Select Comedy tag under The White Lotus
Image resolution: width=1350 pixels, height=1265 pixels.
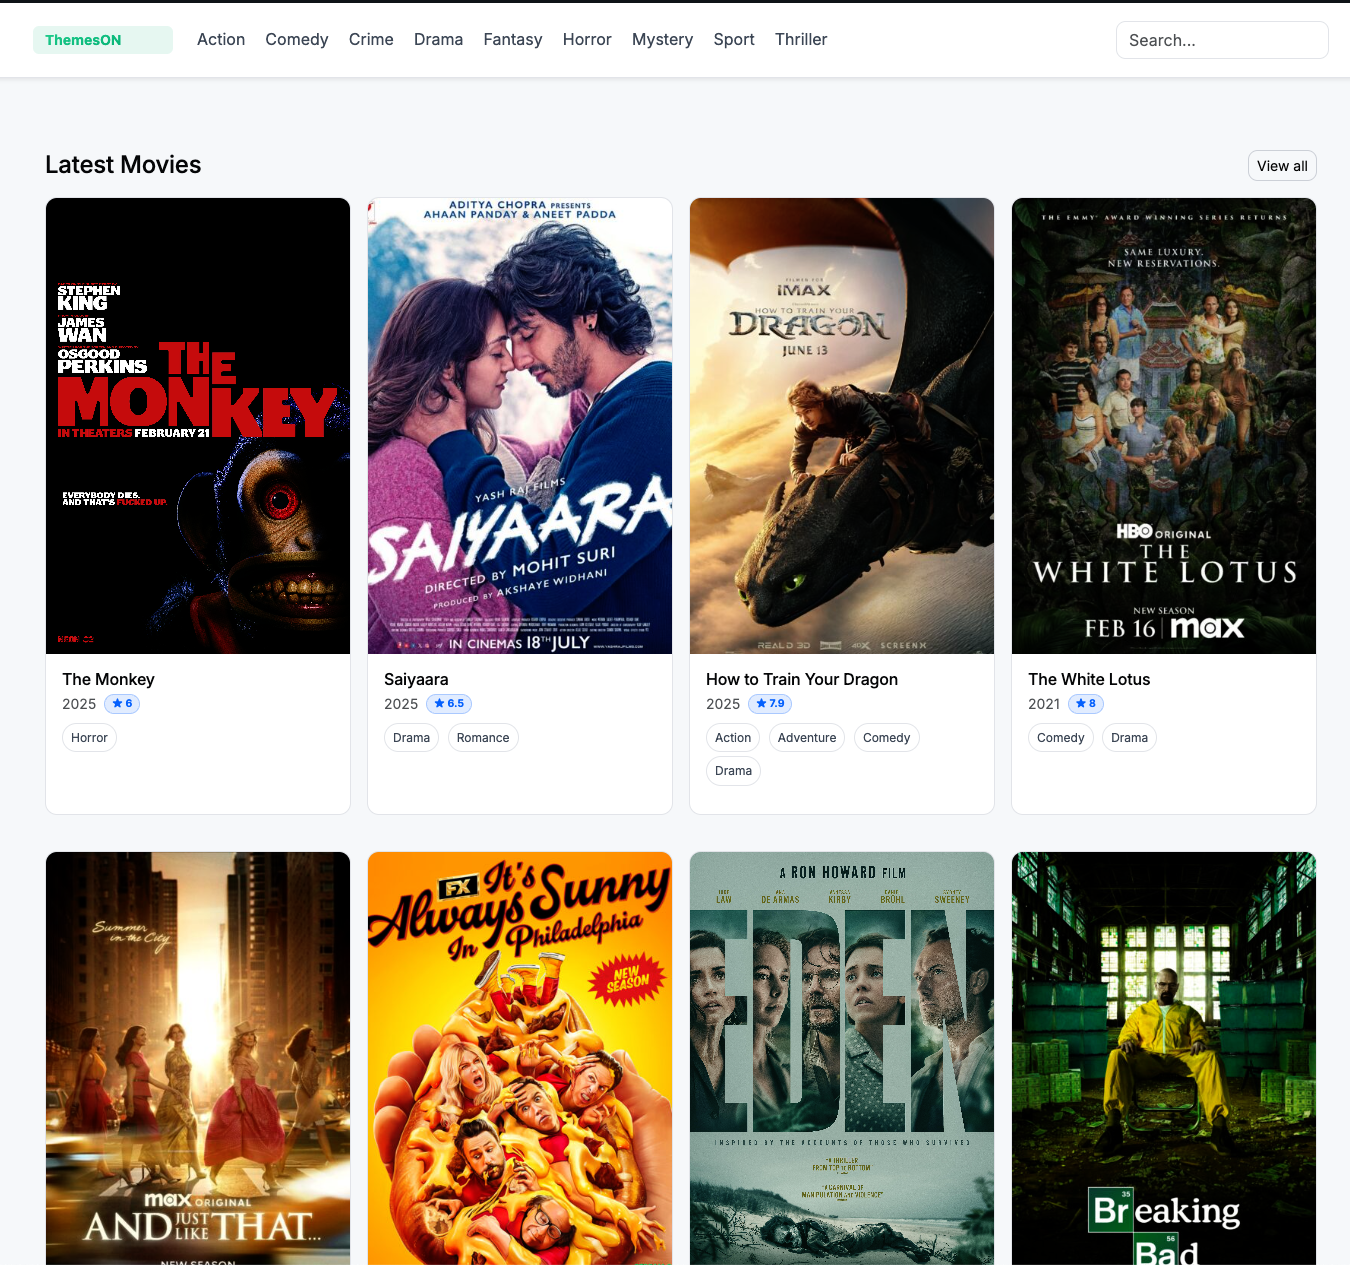(1061, 738)
